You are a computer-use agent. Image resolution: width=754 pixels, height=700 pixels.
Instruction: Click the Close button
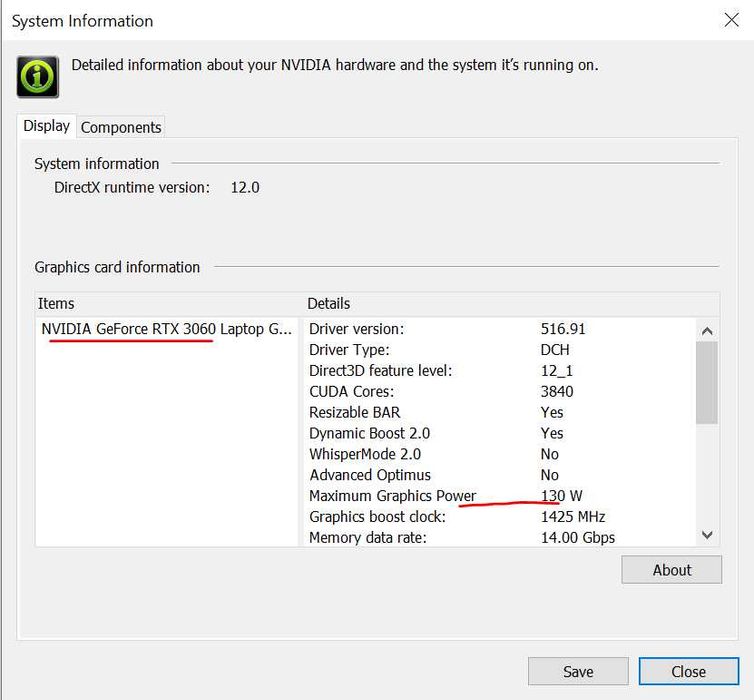point(689,671)
